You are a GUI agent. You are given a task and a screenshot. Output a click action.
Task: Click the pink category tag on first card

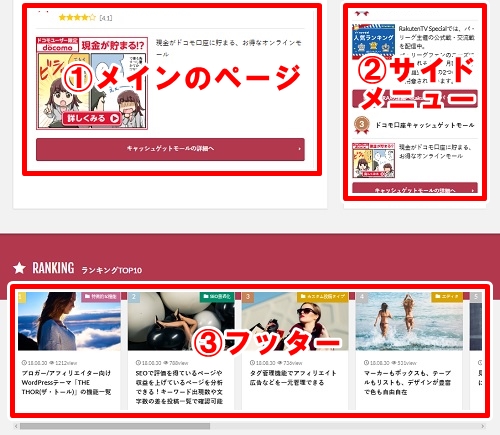[101, 296]
